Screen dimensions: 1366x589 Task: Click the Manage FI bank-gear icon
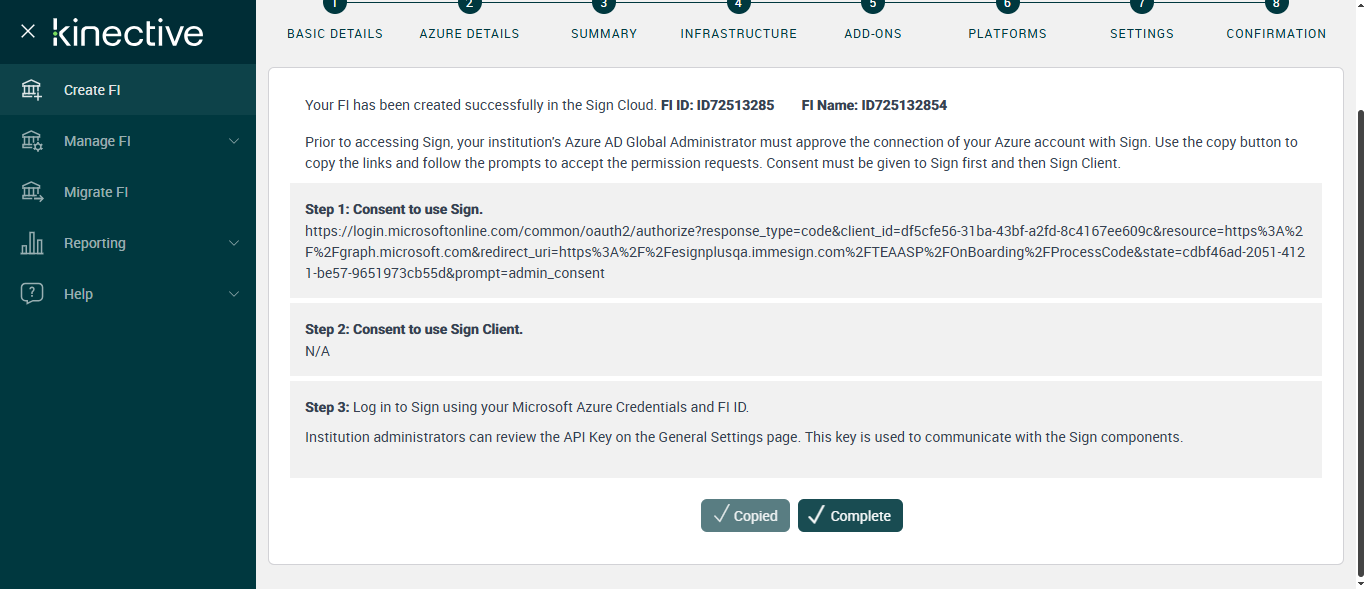tap(32, 141)
